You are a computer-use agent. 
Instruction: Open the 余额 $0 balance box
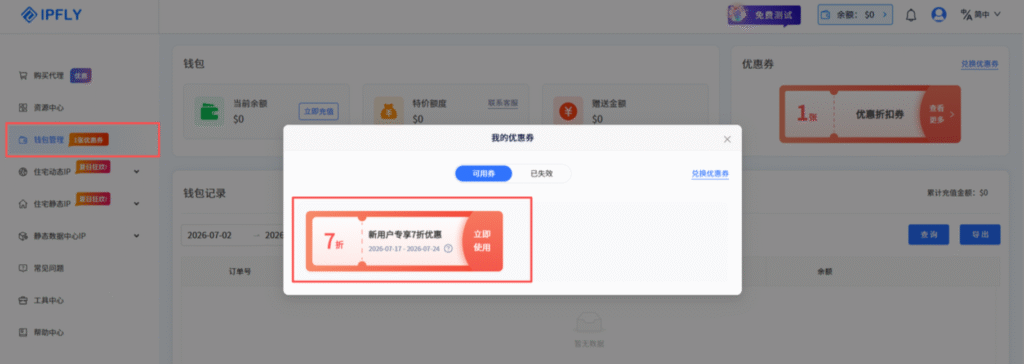click(856, 14)
